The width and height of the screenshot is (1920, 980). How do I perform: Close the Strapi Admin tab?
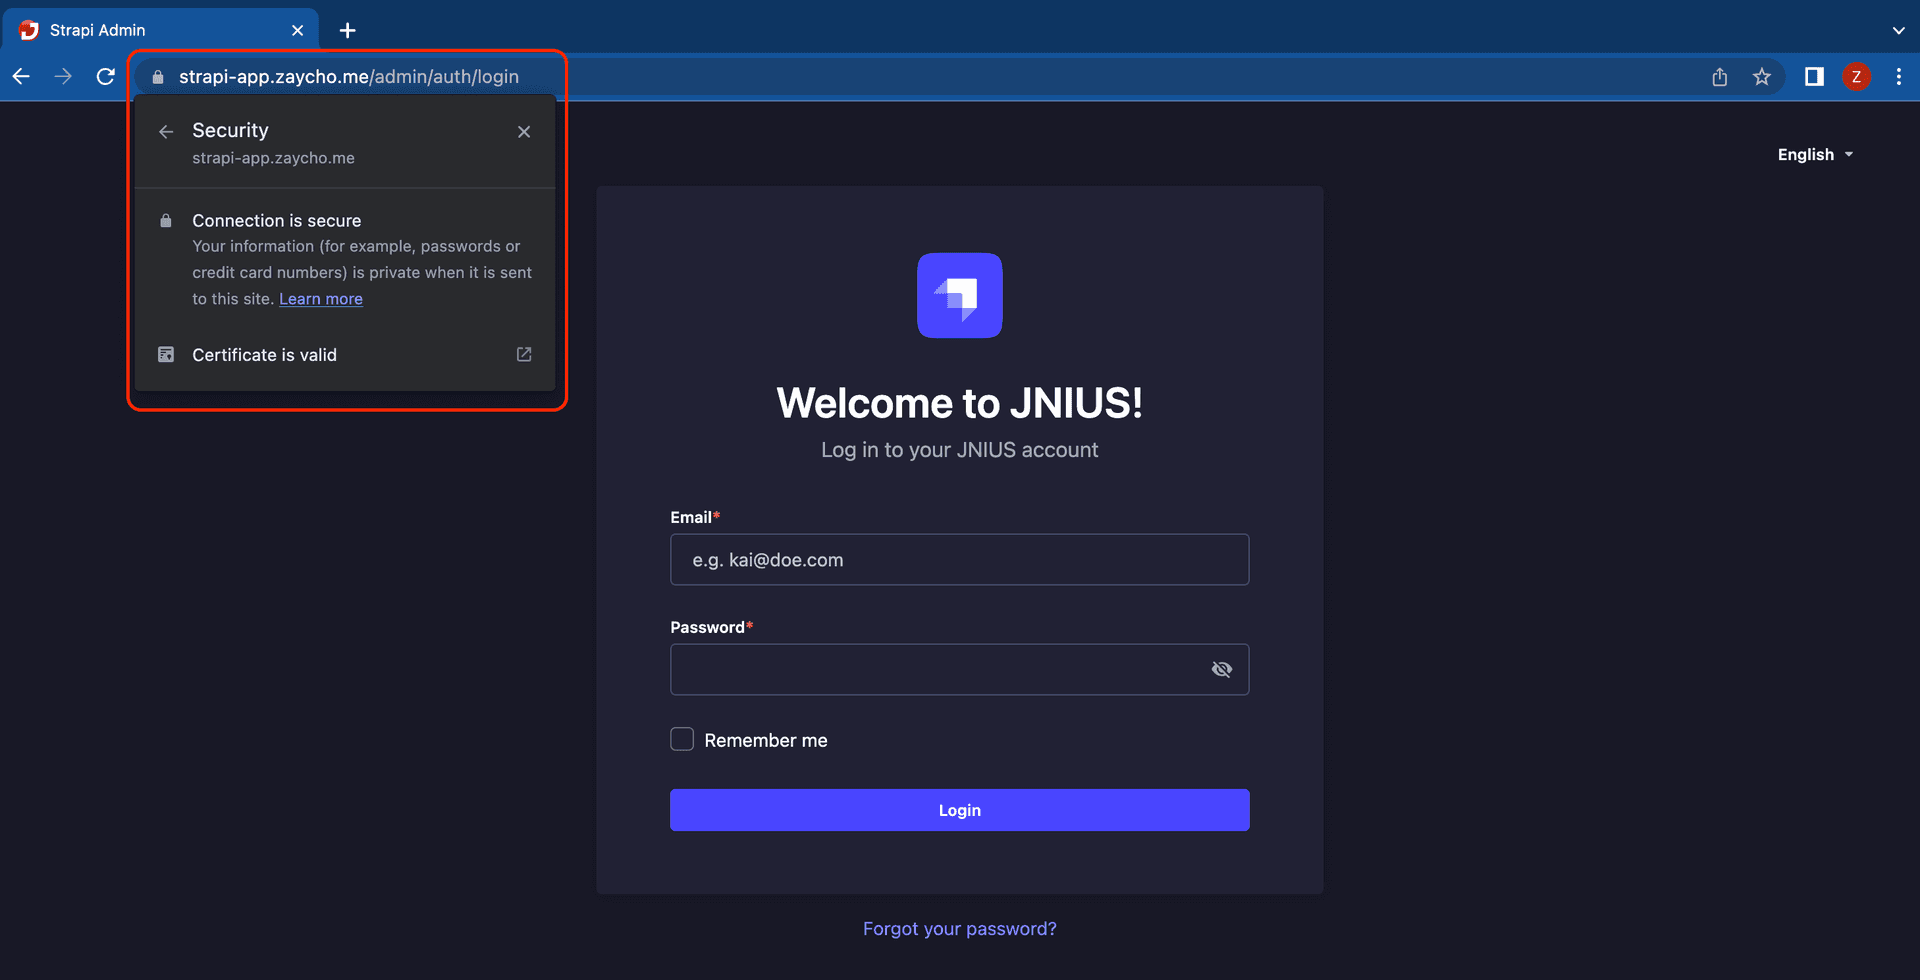[x=297, y=31]
